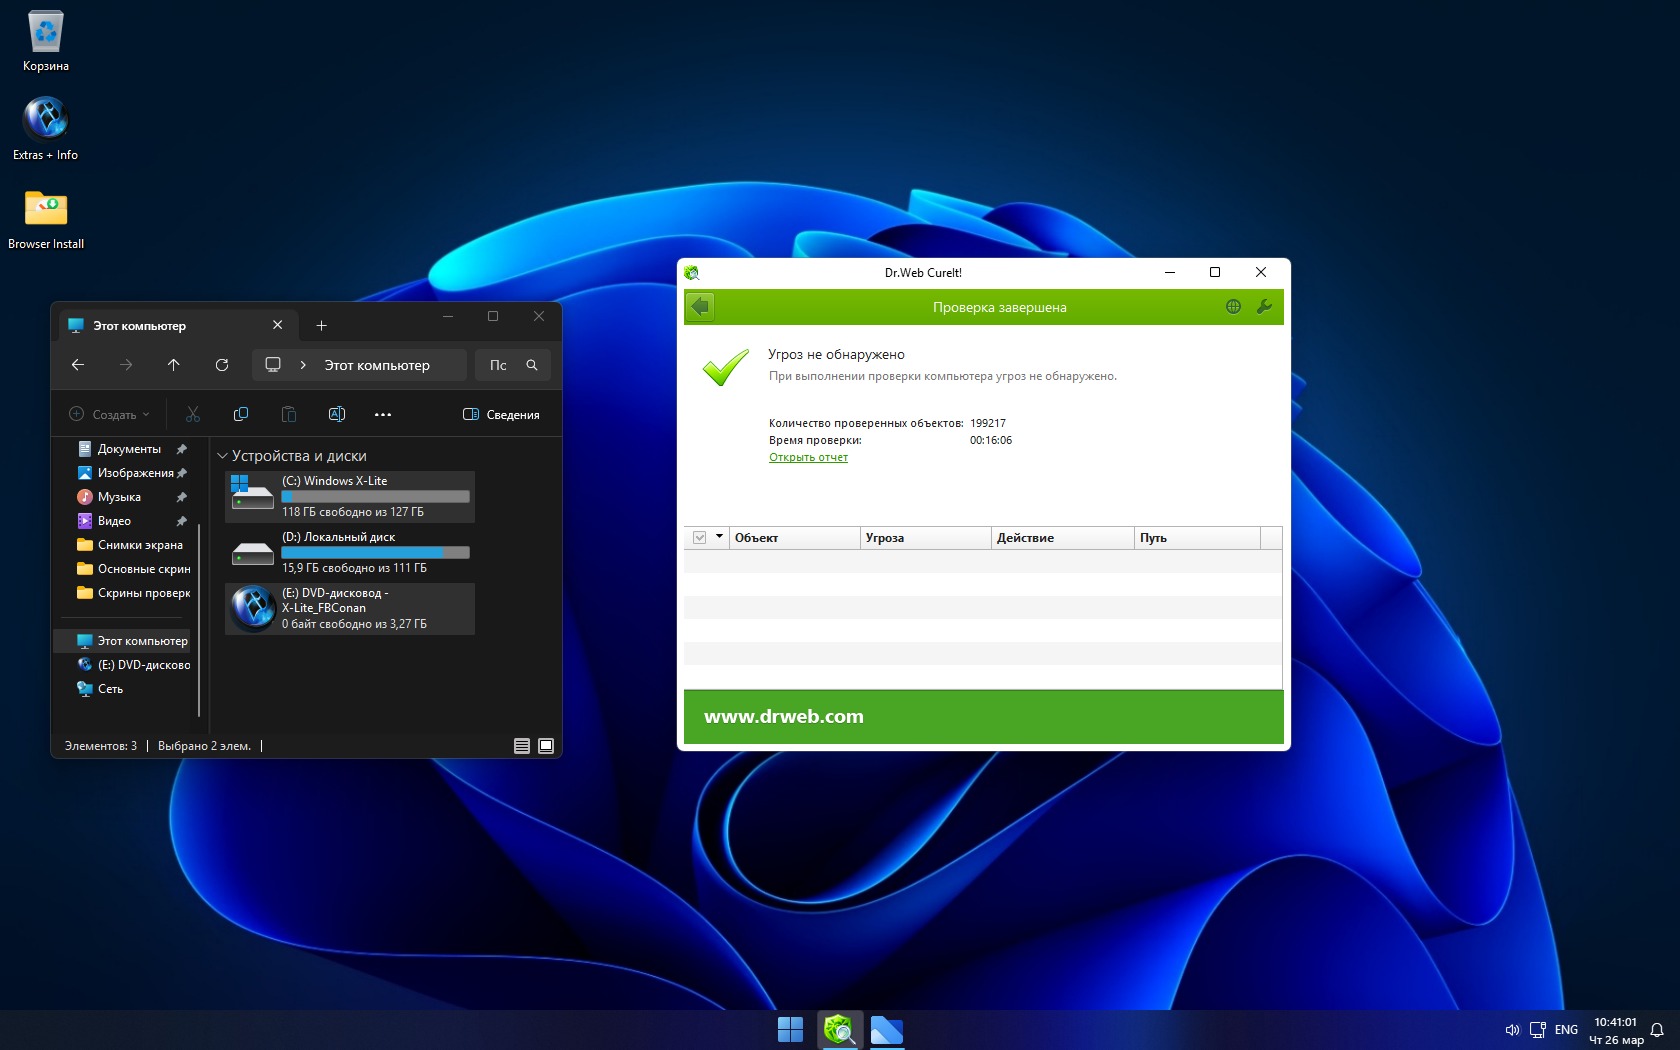
Task: Collapse the Devices and drives section
Action: coord(223,456)
